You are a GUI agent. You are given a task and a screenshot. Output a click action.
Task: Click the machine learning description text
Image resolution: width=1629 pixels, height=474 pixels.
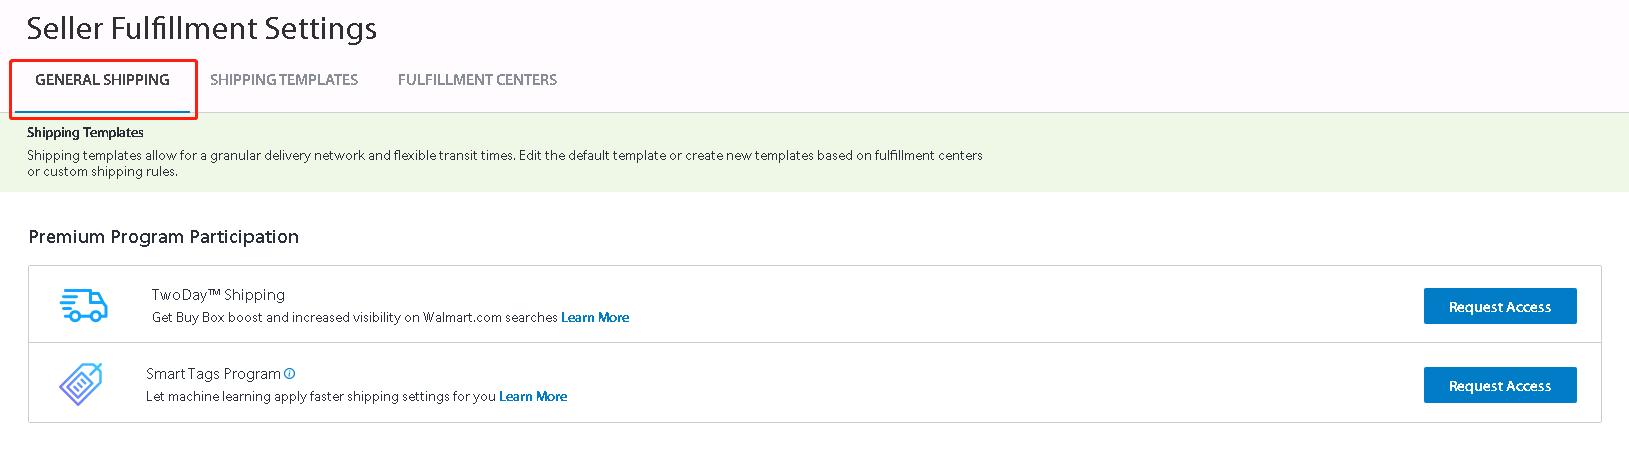(x=321, y=397)
